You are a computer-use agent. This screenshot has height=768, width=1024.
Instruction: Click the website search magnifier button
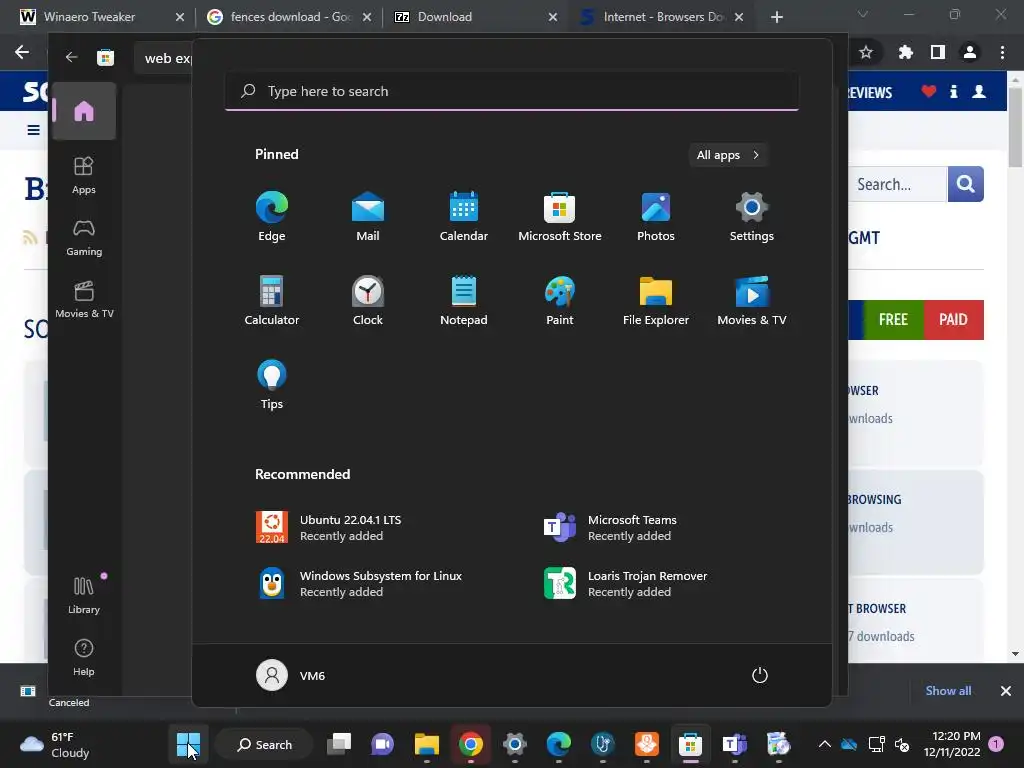(x=965, y=184)
